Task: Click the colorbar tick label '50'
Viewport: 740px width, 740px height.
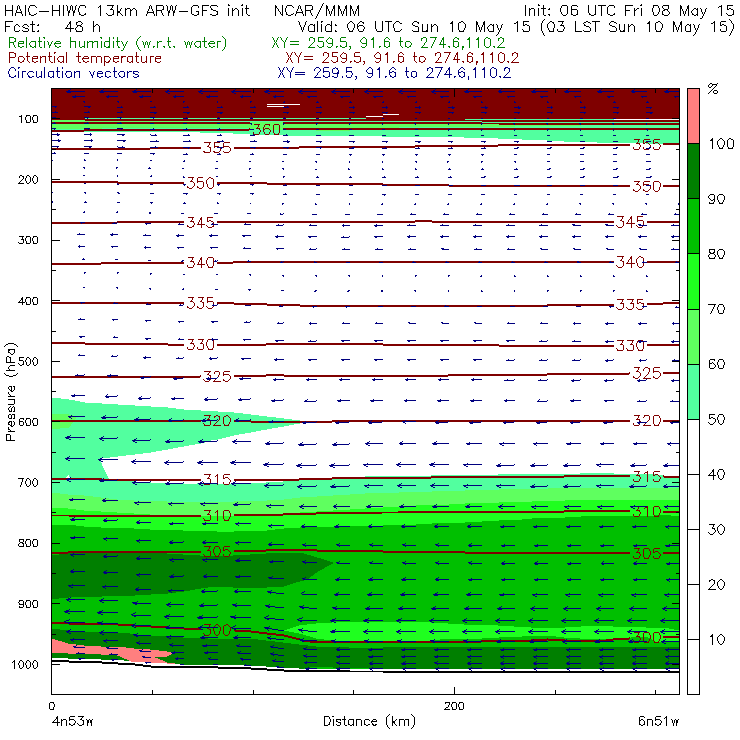Action: point(716,420)
